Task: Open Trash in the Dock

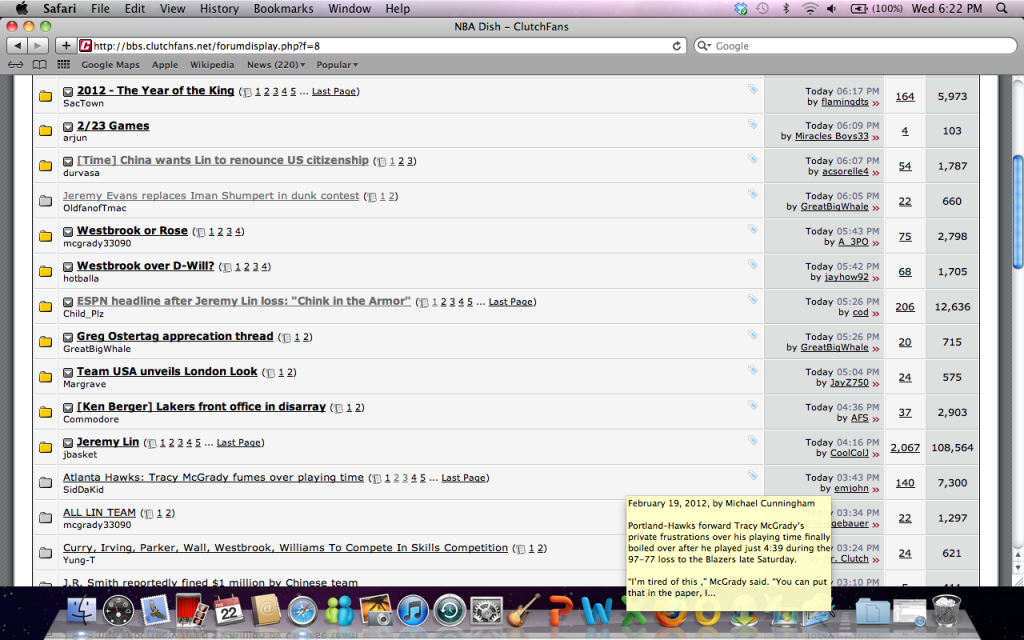Action: pos(945,611)
